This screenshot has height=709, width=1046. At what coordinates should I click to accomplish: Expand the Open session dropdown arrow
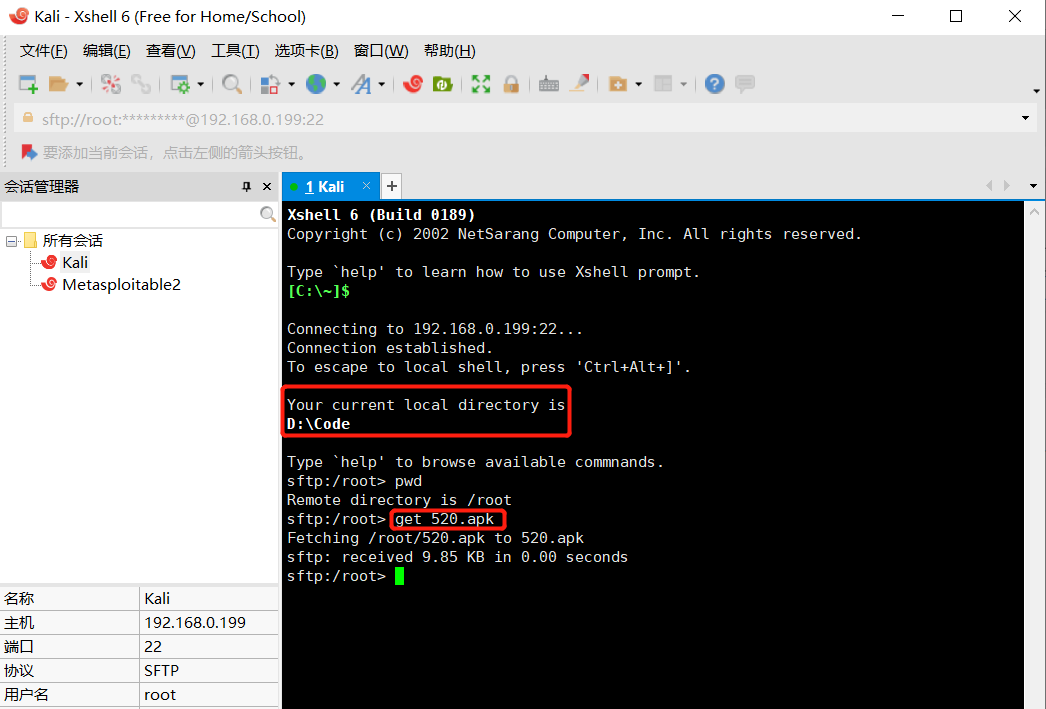(79, 84)
